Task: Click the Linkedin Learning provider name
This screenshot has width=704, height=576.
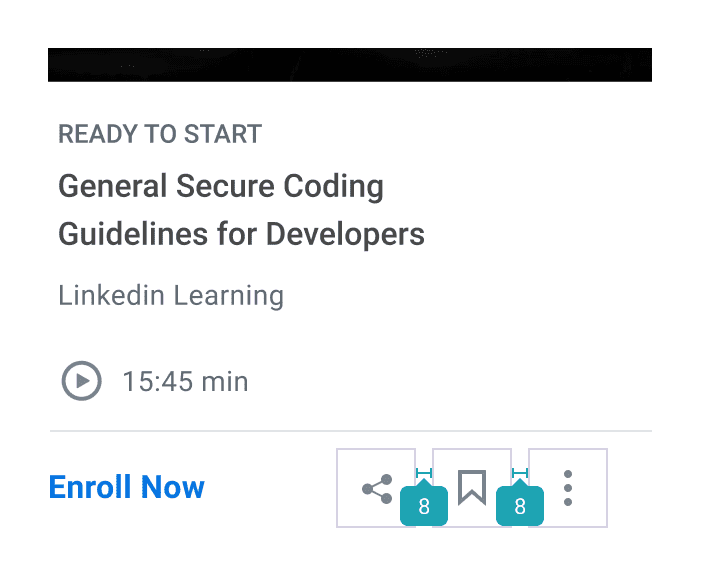Action: [171, 296]
